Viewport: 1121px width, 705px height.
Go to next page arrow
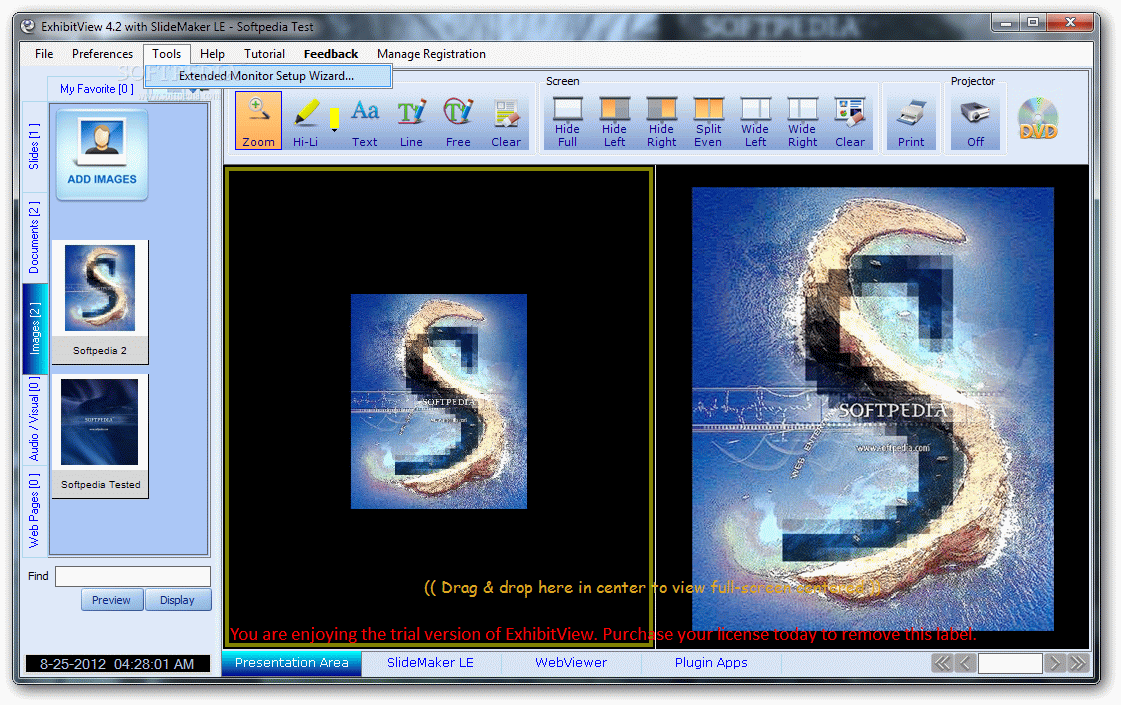tap(1055, 663)
